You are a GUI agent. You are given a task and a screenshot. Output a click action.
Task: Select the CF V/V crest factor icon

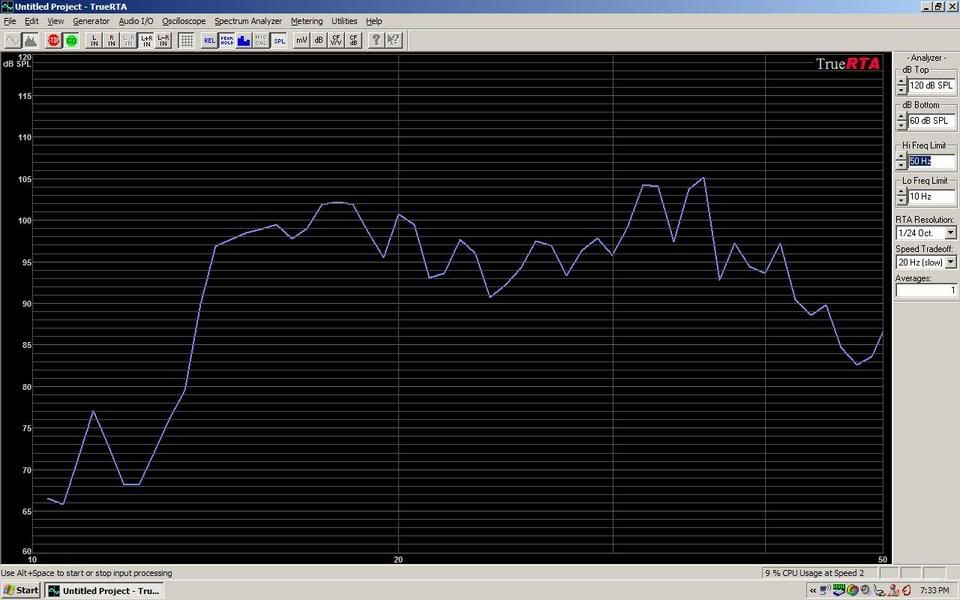[x=336, y=40]
